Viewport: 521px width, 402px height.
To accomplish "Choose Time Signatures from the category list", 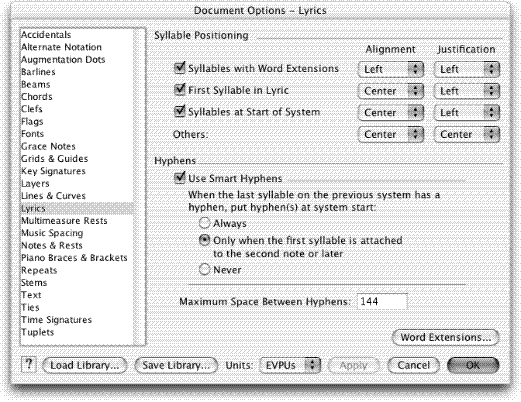I will 56,320.
